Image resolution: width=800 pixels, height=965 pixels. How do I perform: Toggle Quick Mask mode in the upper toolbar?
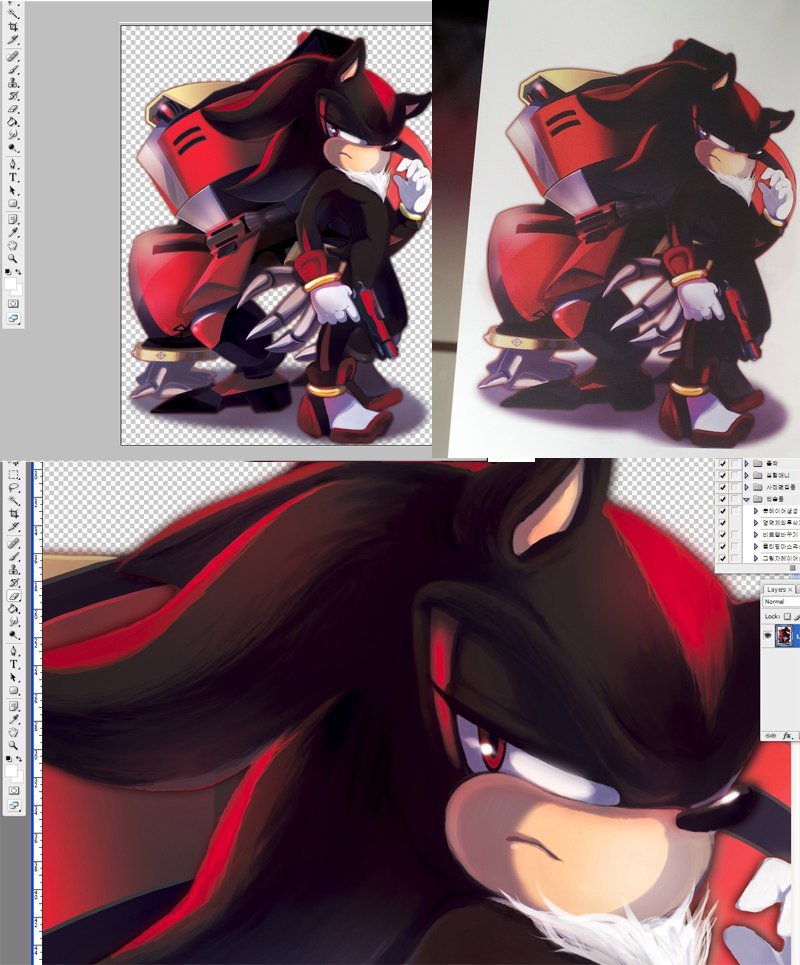(13, 303)
